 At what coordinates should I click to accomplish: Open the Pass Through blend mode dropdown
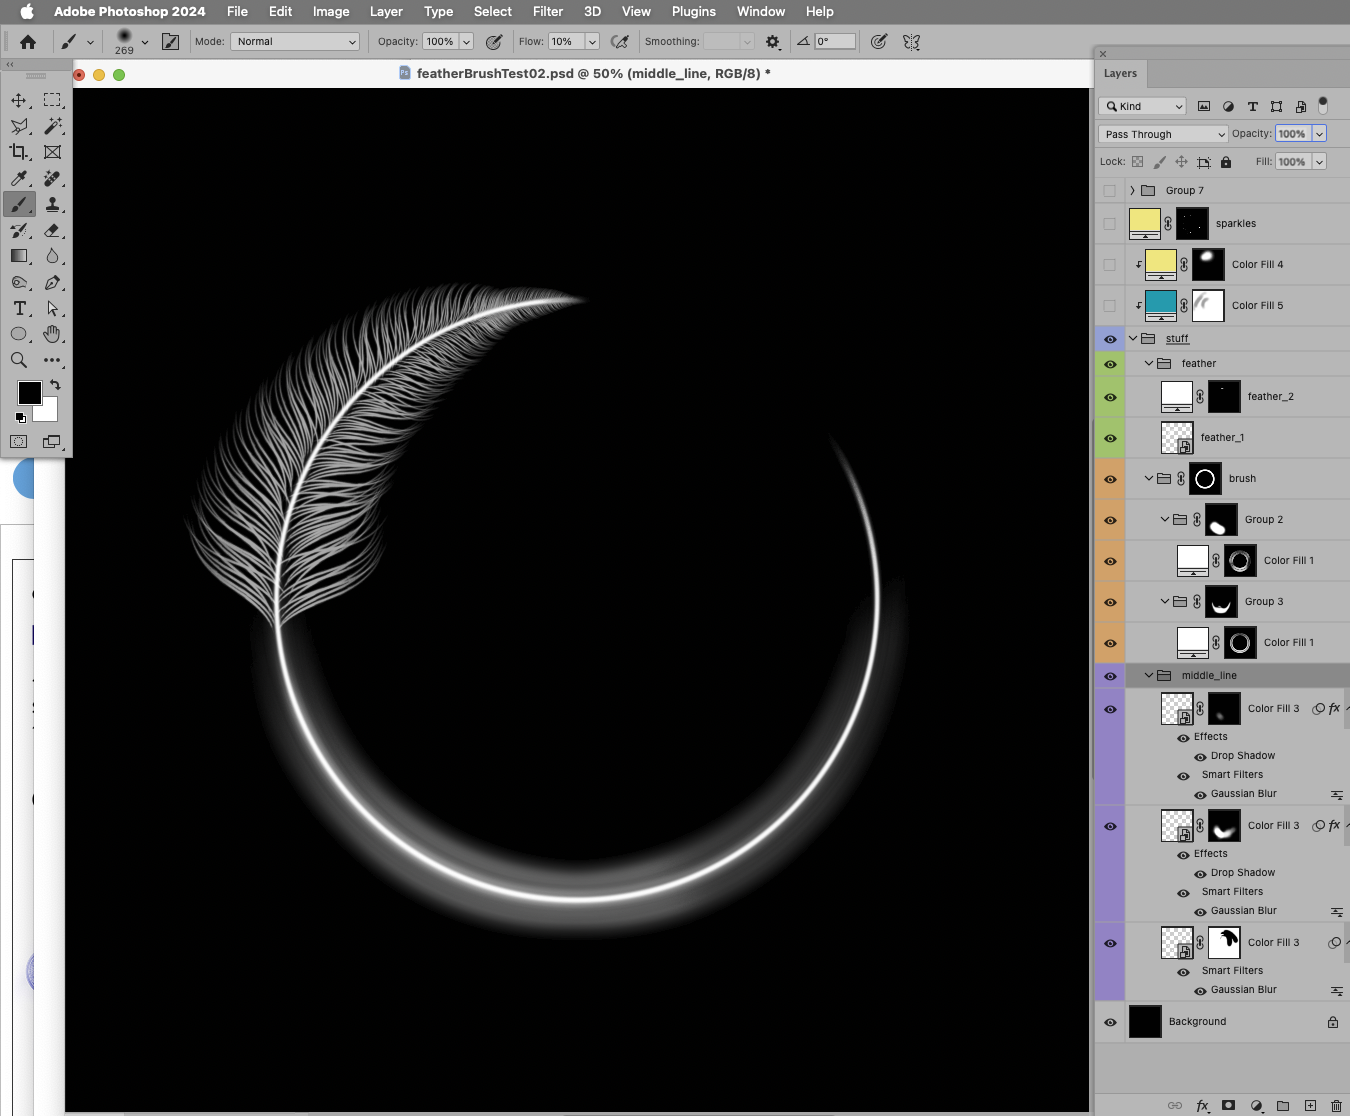[x=1162, y=133]
